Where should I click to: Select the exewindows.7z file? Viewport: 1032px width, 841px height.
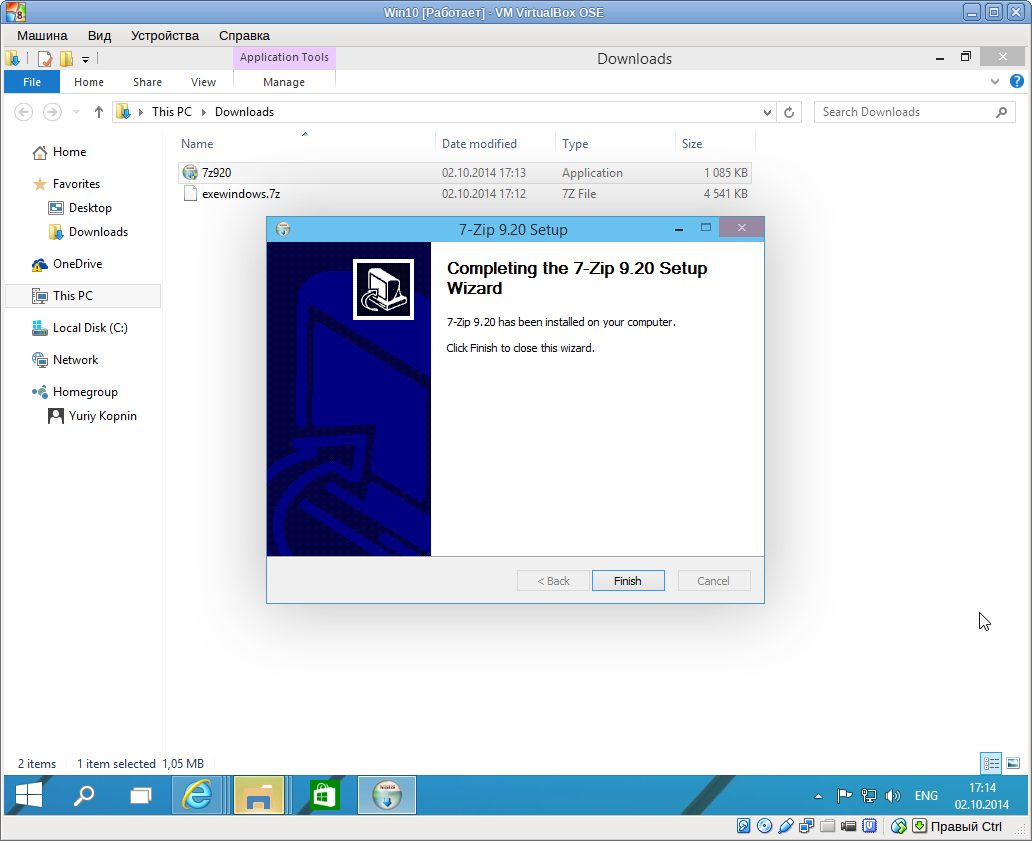pyautogui.click(x=465, y=193)
